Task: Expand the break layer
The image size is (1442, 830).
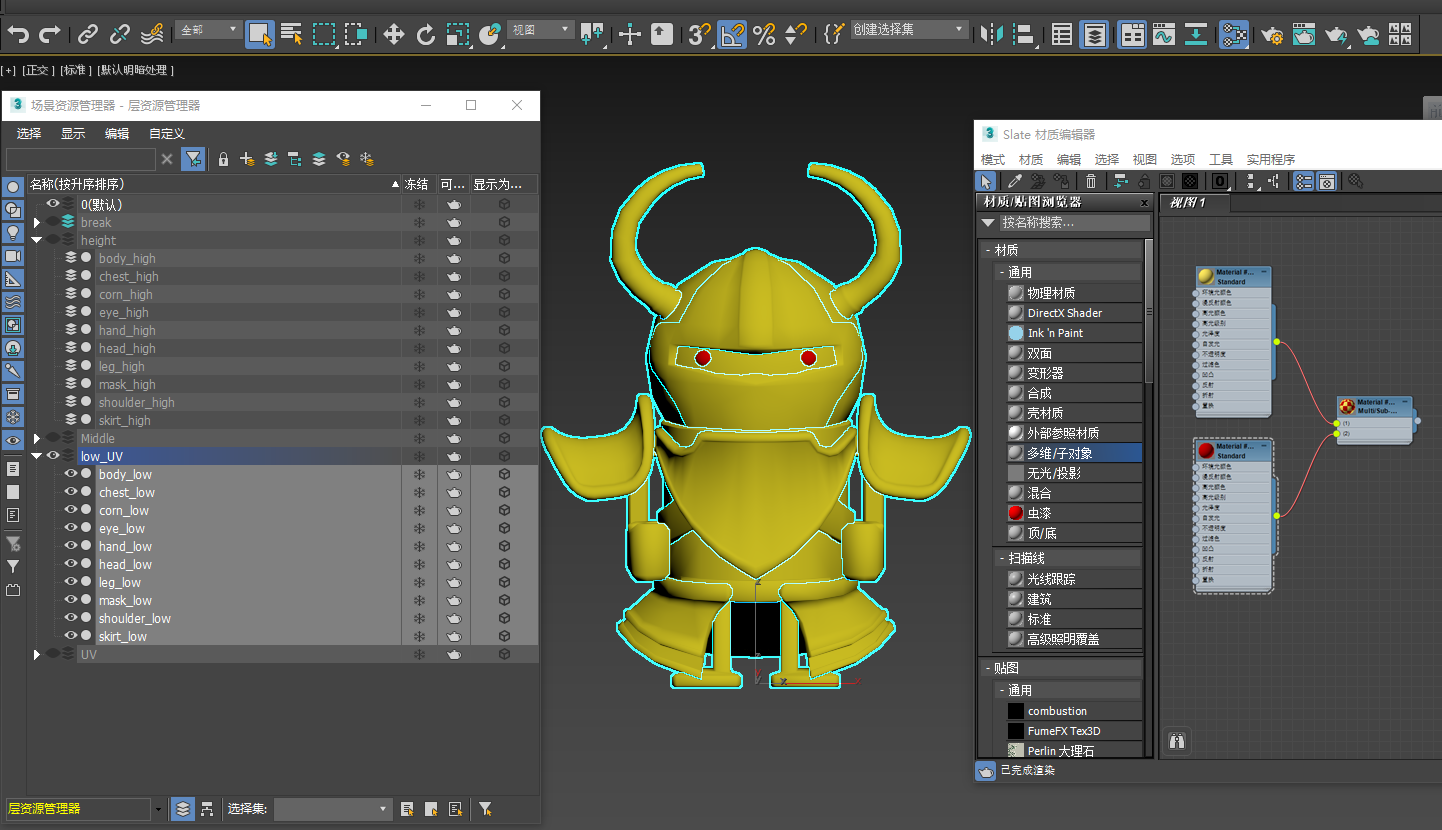Action: [x=37, y=222]
